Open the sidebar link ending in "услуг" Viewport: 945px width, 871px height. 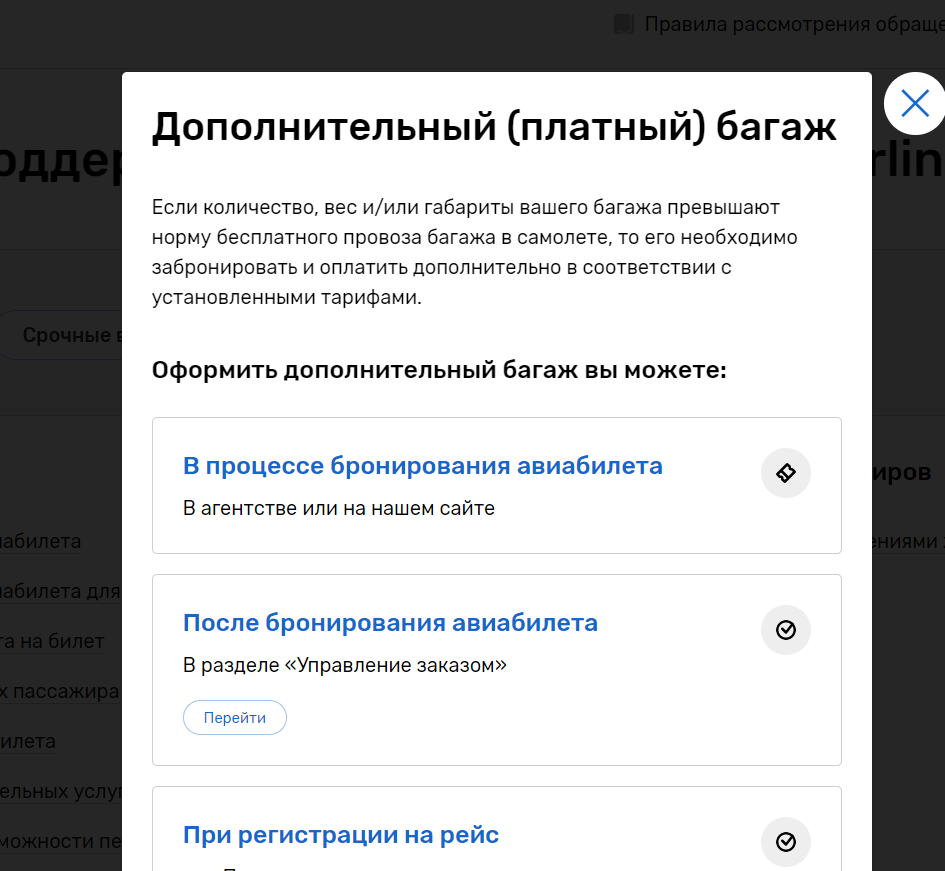60,791
